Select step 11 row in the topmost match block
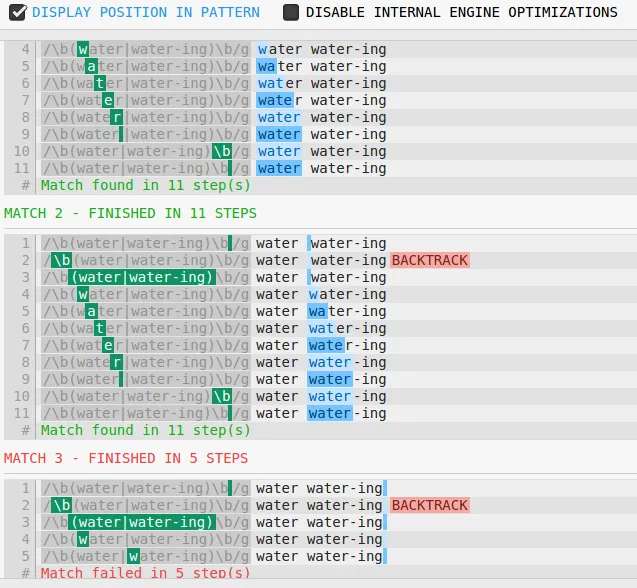The height and width of the screenshot is (588, 637). point(321,168)
